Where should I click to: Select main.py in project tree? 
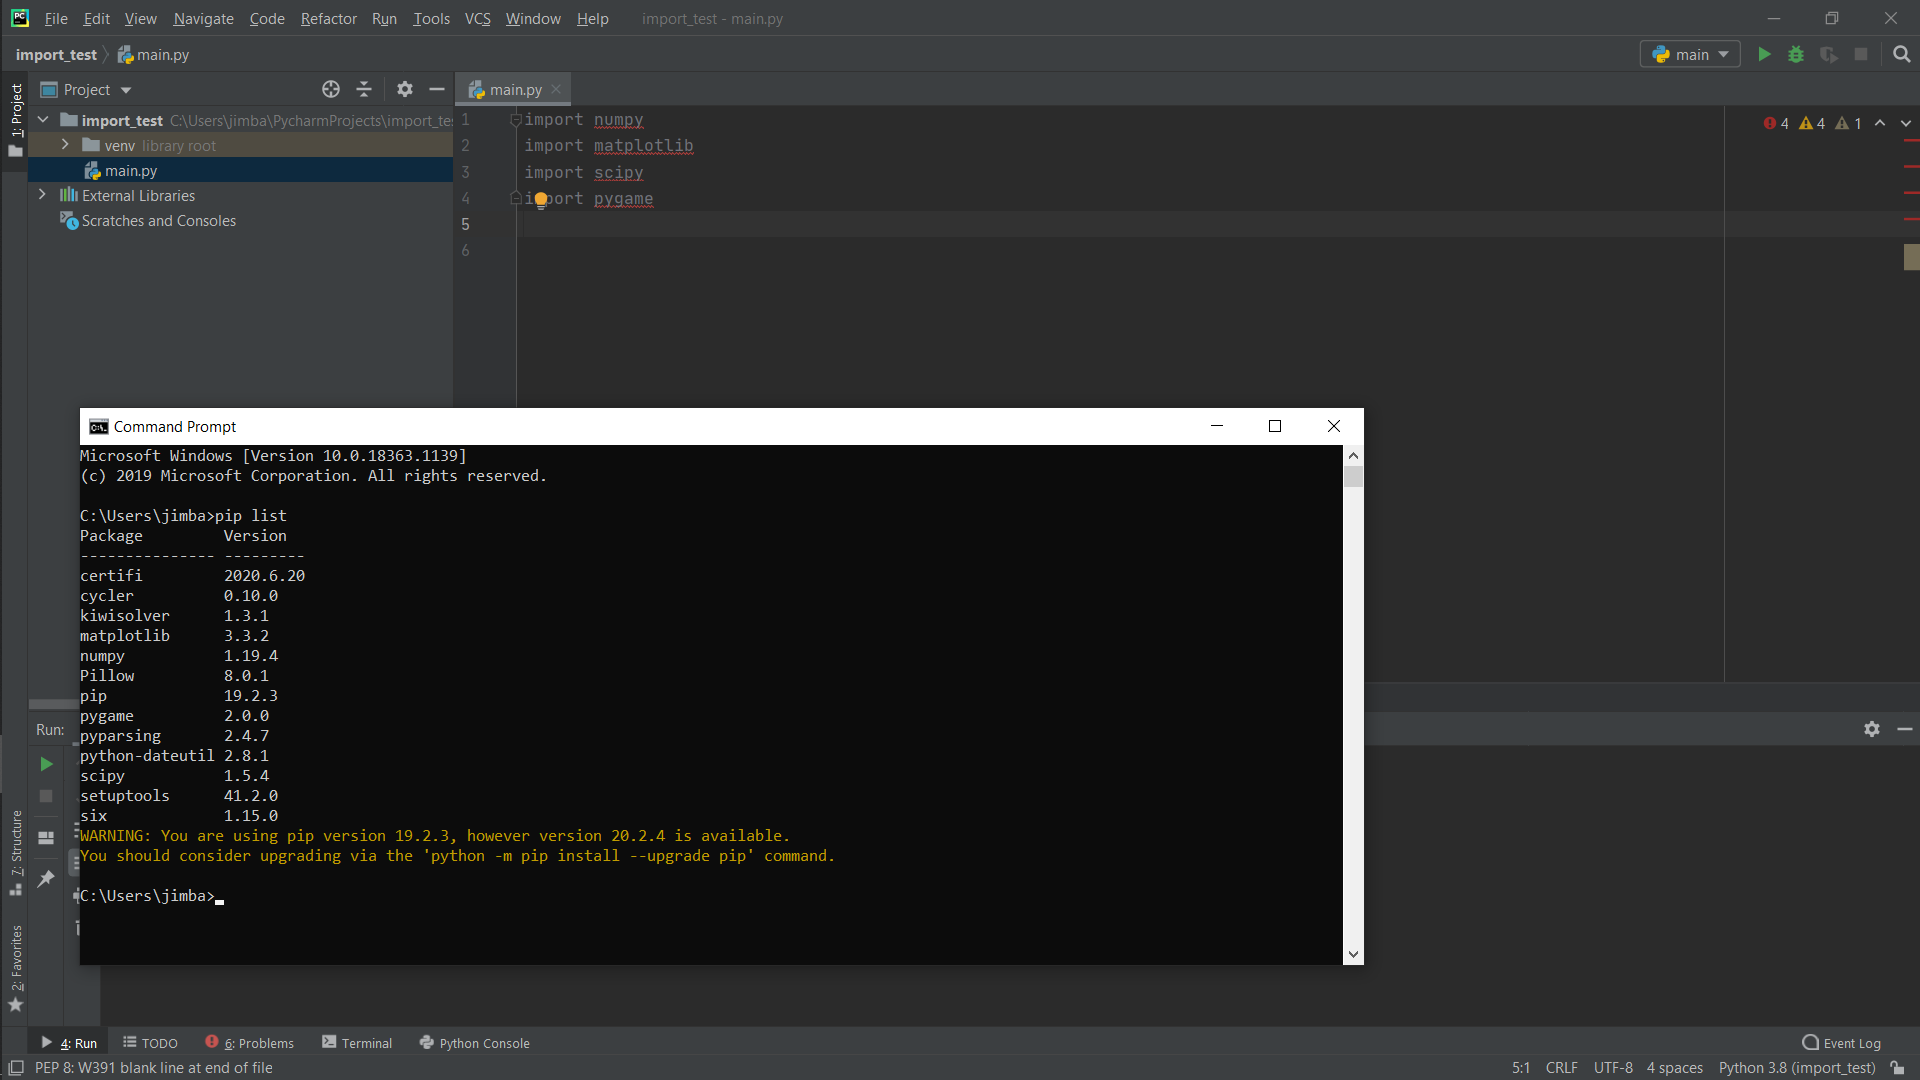(x=131, y=170)
